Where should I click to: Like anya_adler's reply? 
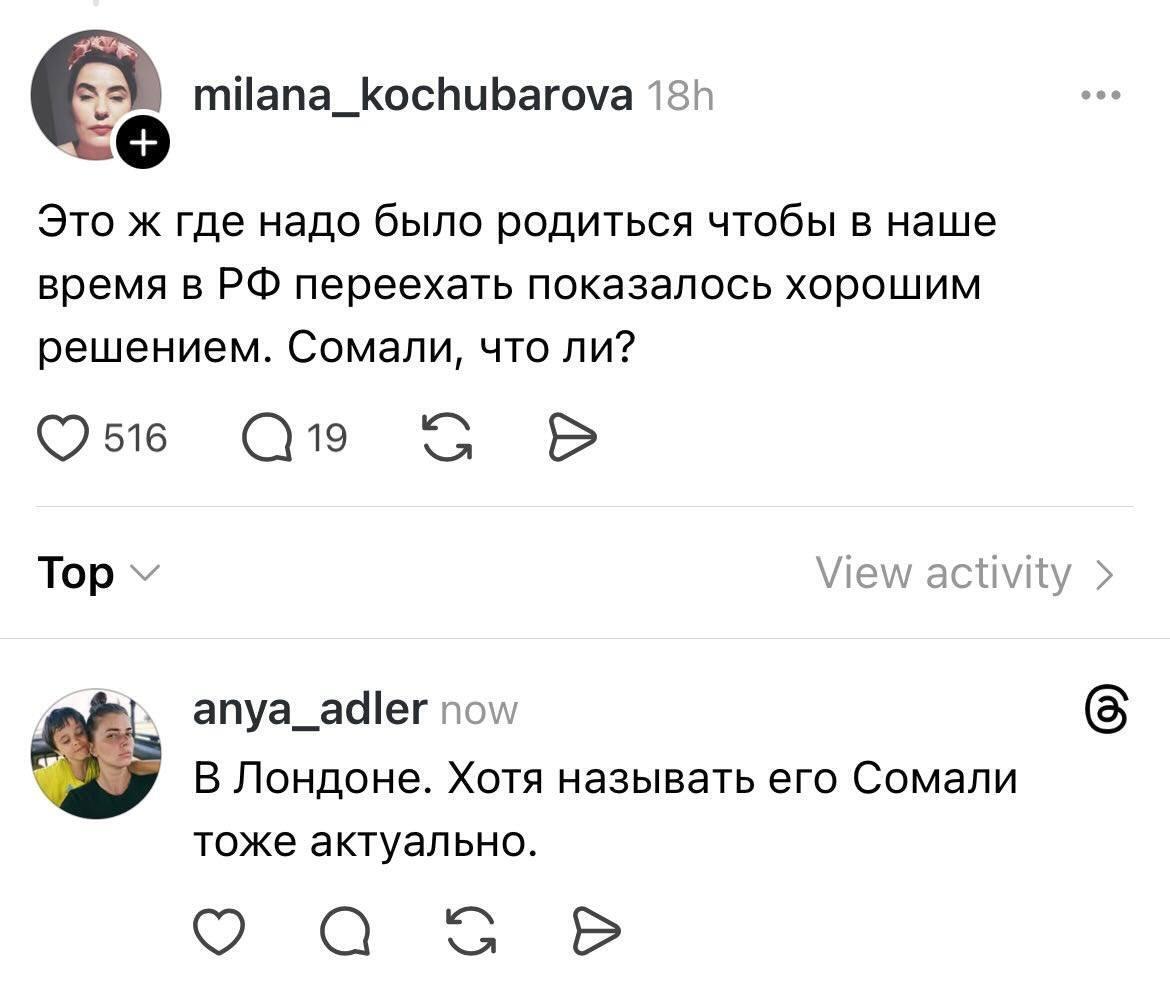217,932
